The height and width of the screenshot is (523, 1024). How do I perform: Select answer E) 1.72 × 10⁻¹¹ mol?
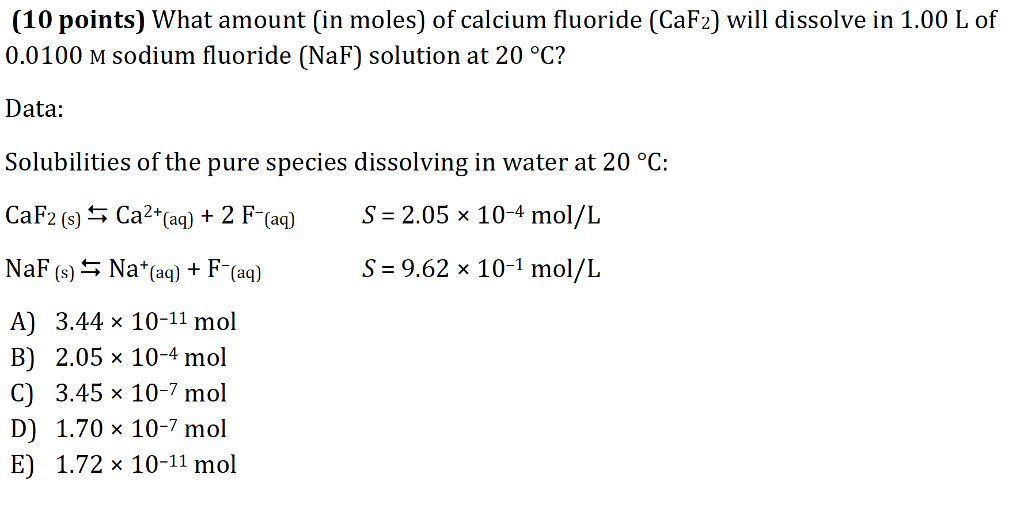click(123, 464)
